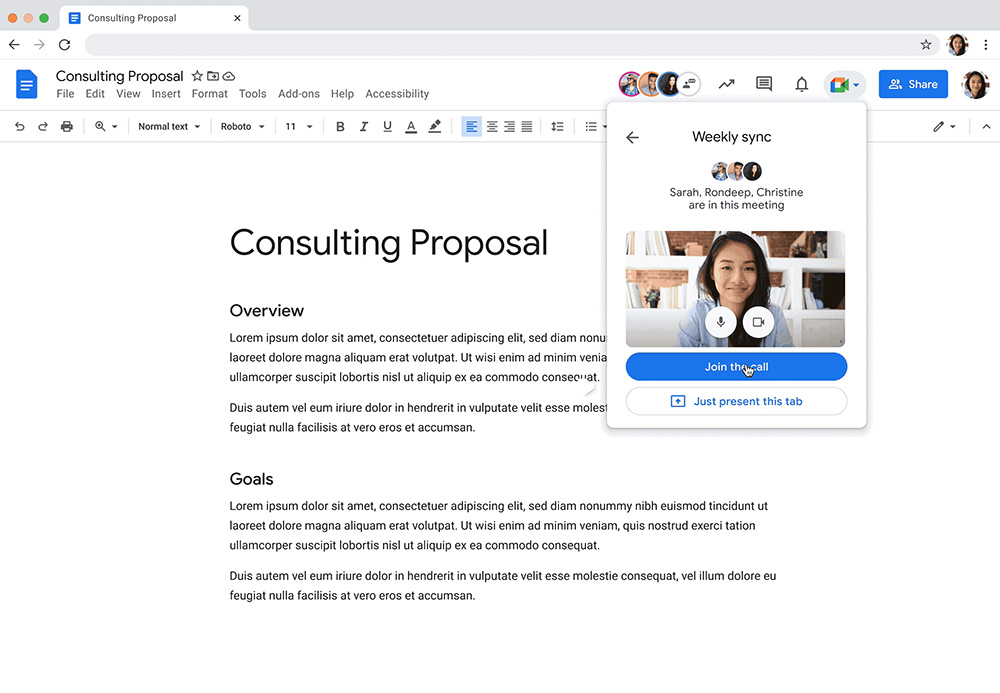The width and height of the screenshot is (1000, 693).
Task: Open the Add-ons menu
Action: [x=299, y=94]
